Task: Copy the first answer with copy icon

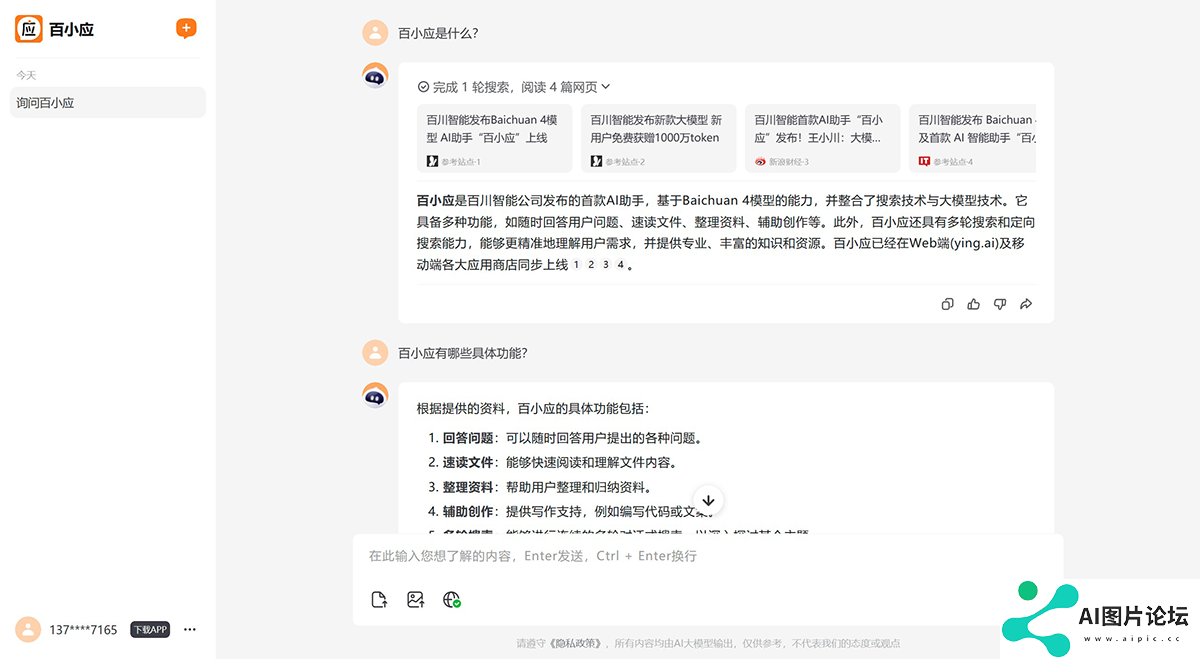Action: coord(948,304)
